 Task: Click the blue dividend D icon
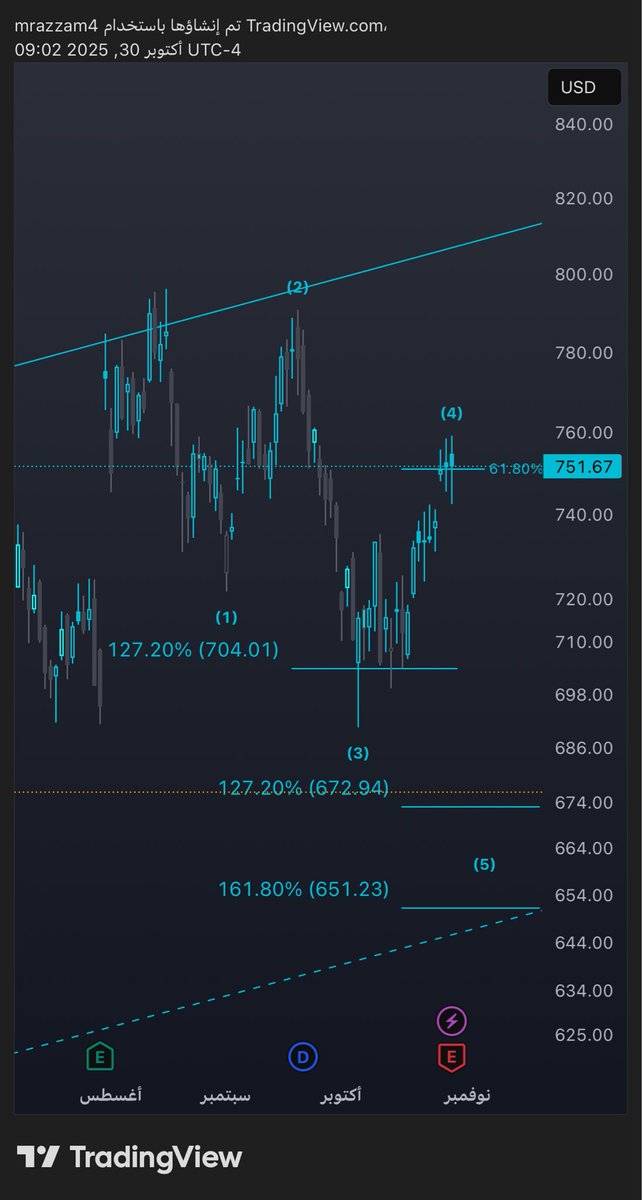pos(302,1056)
